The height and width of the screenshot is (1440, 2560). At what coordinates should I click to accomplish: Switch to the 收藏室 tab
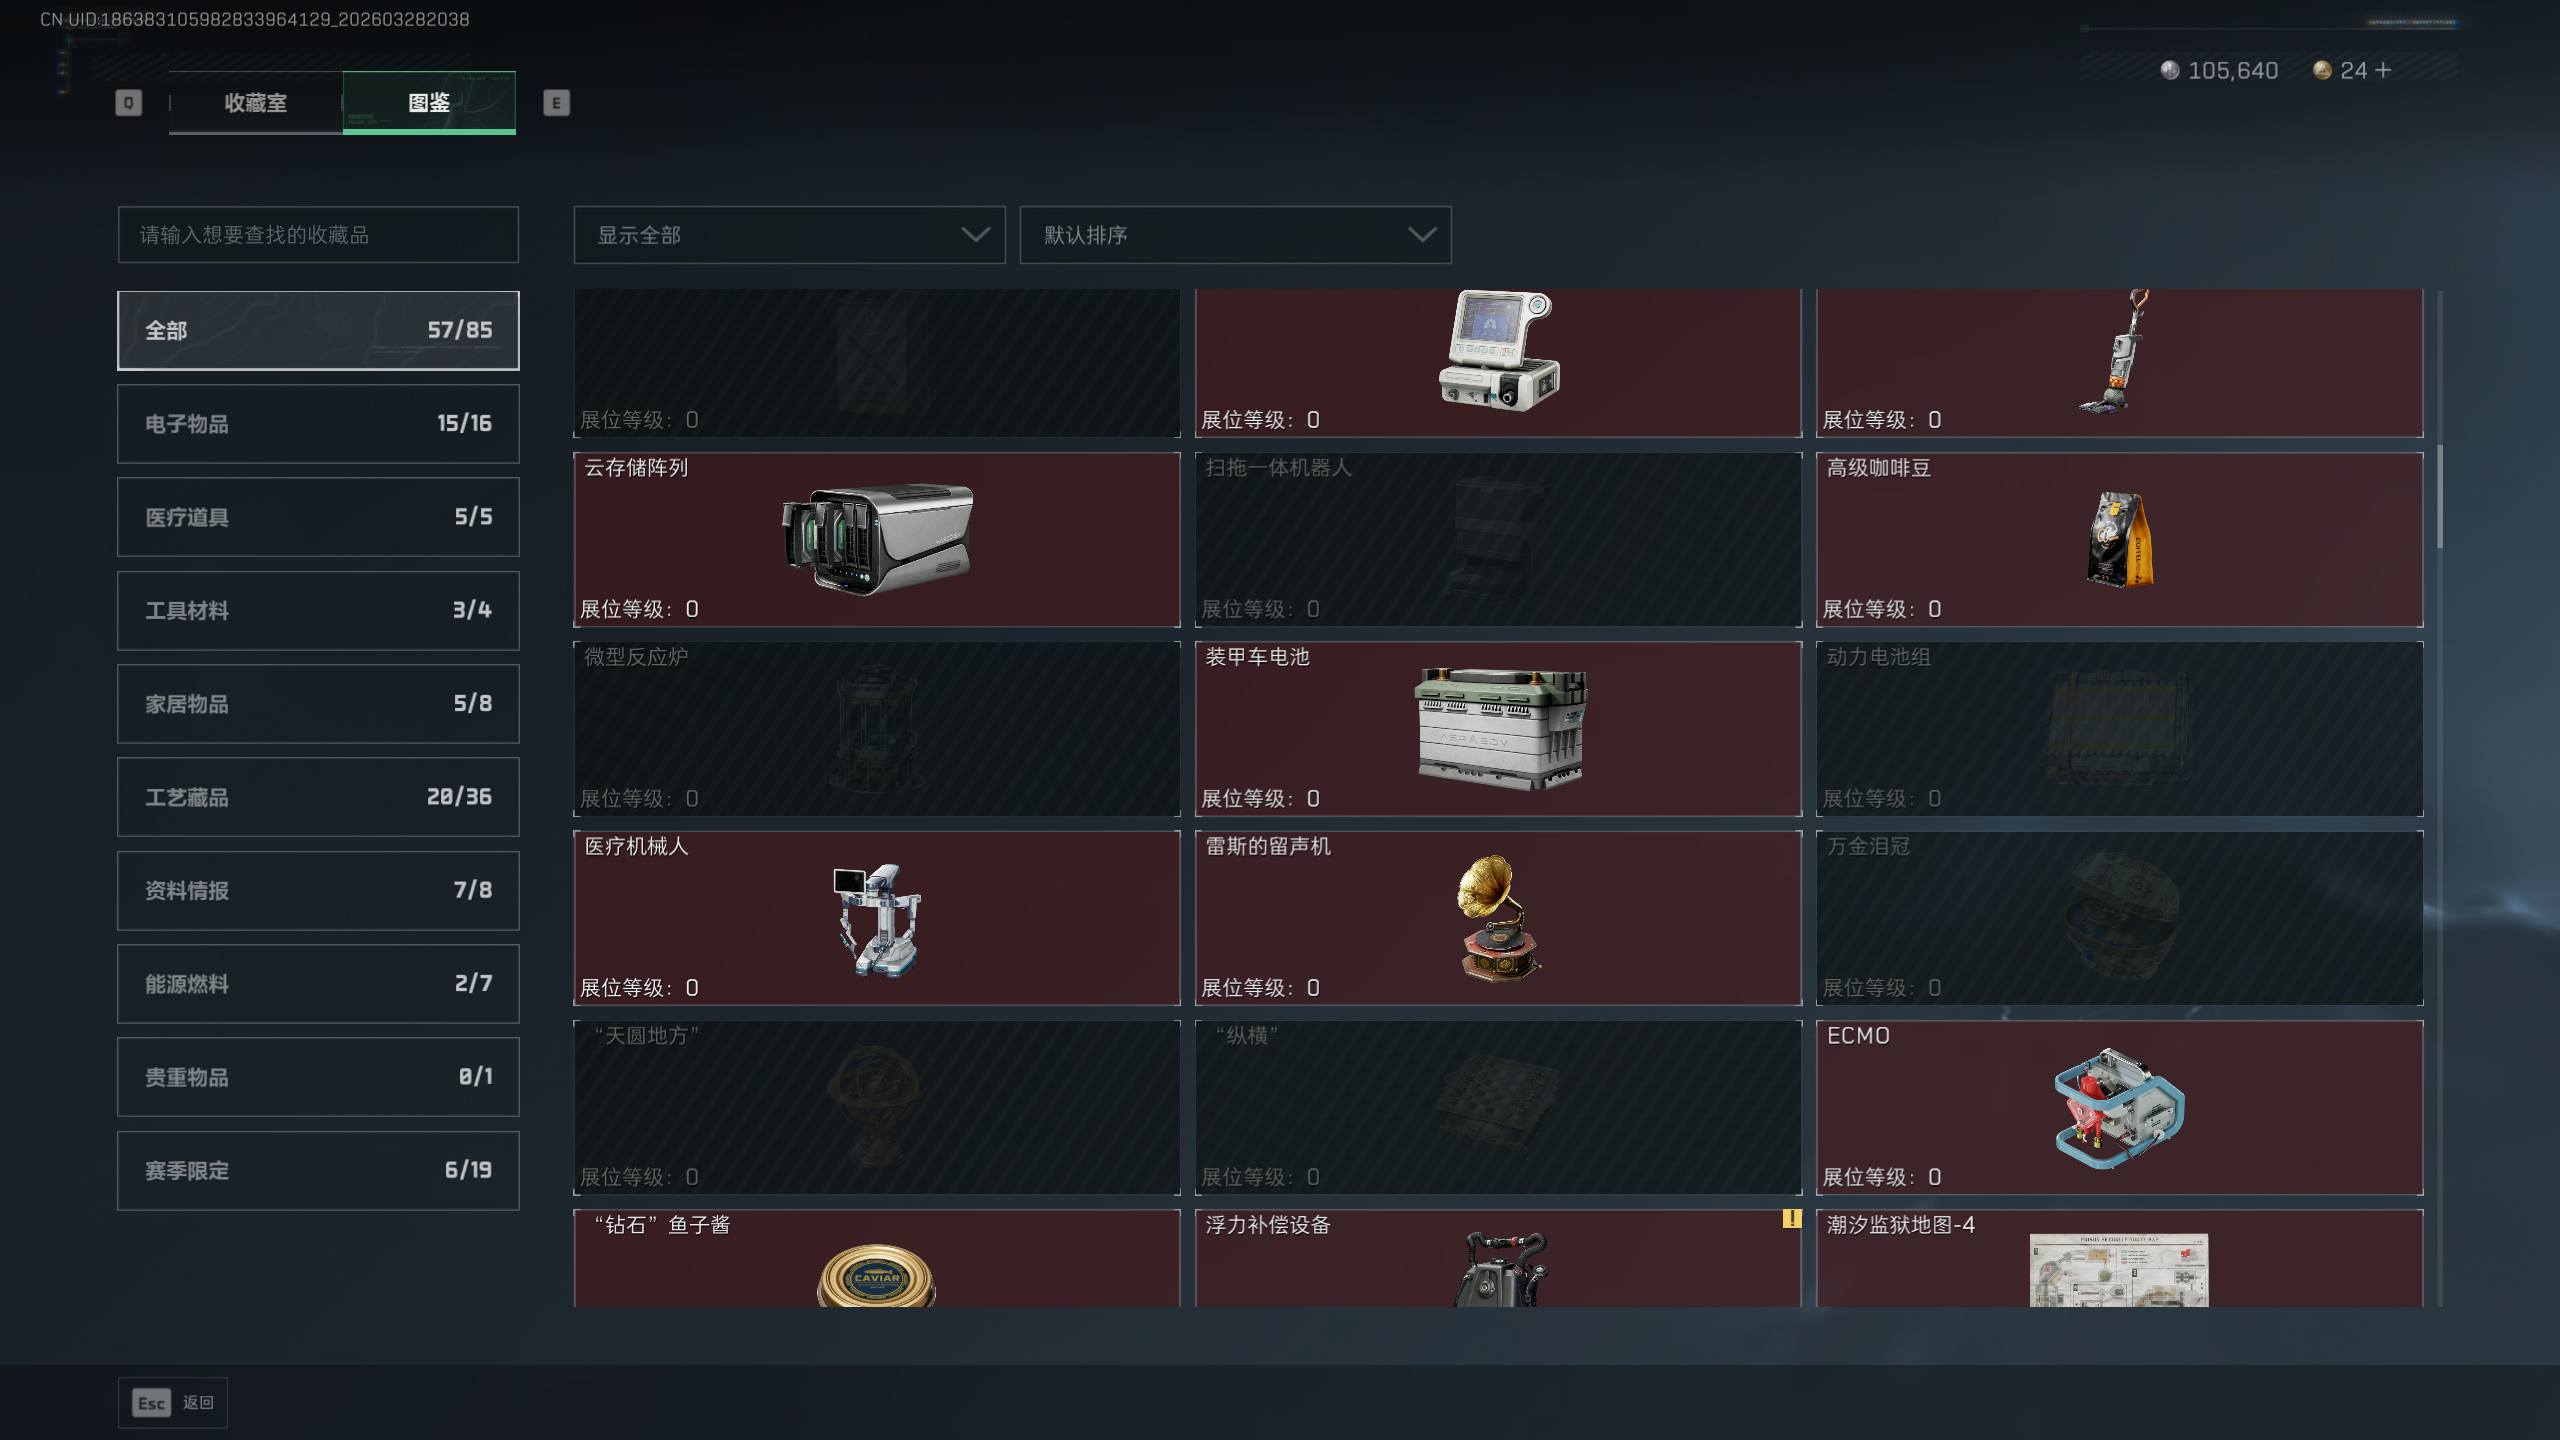point(256,103)
